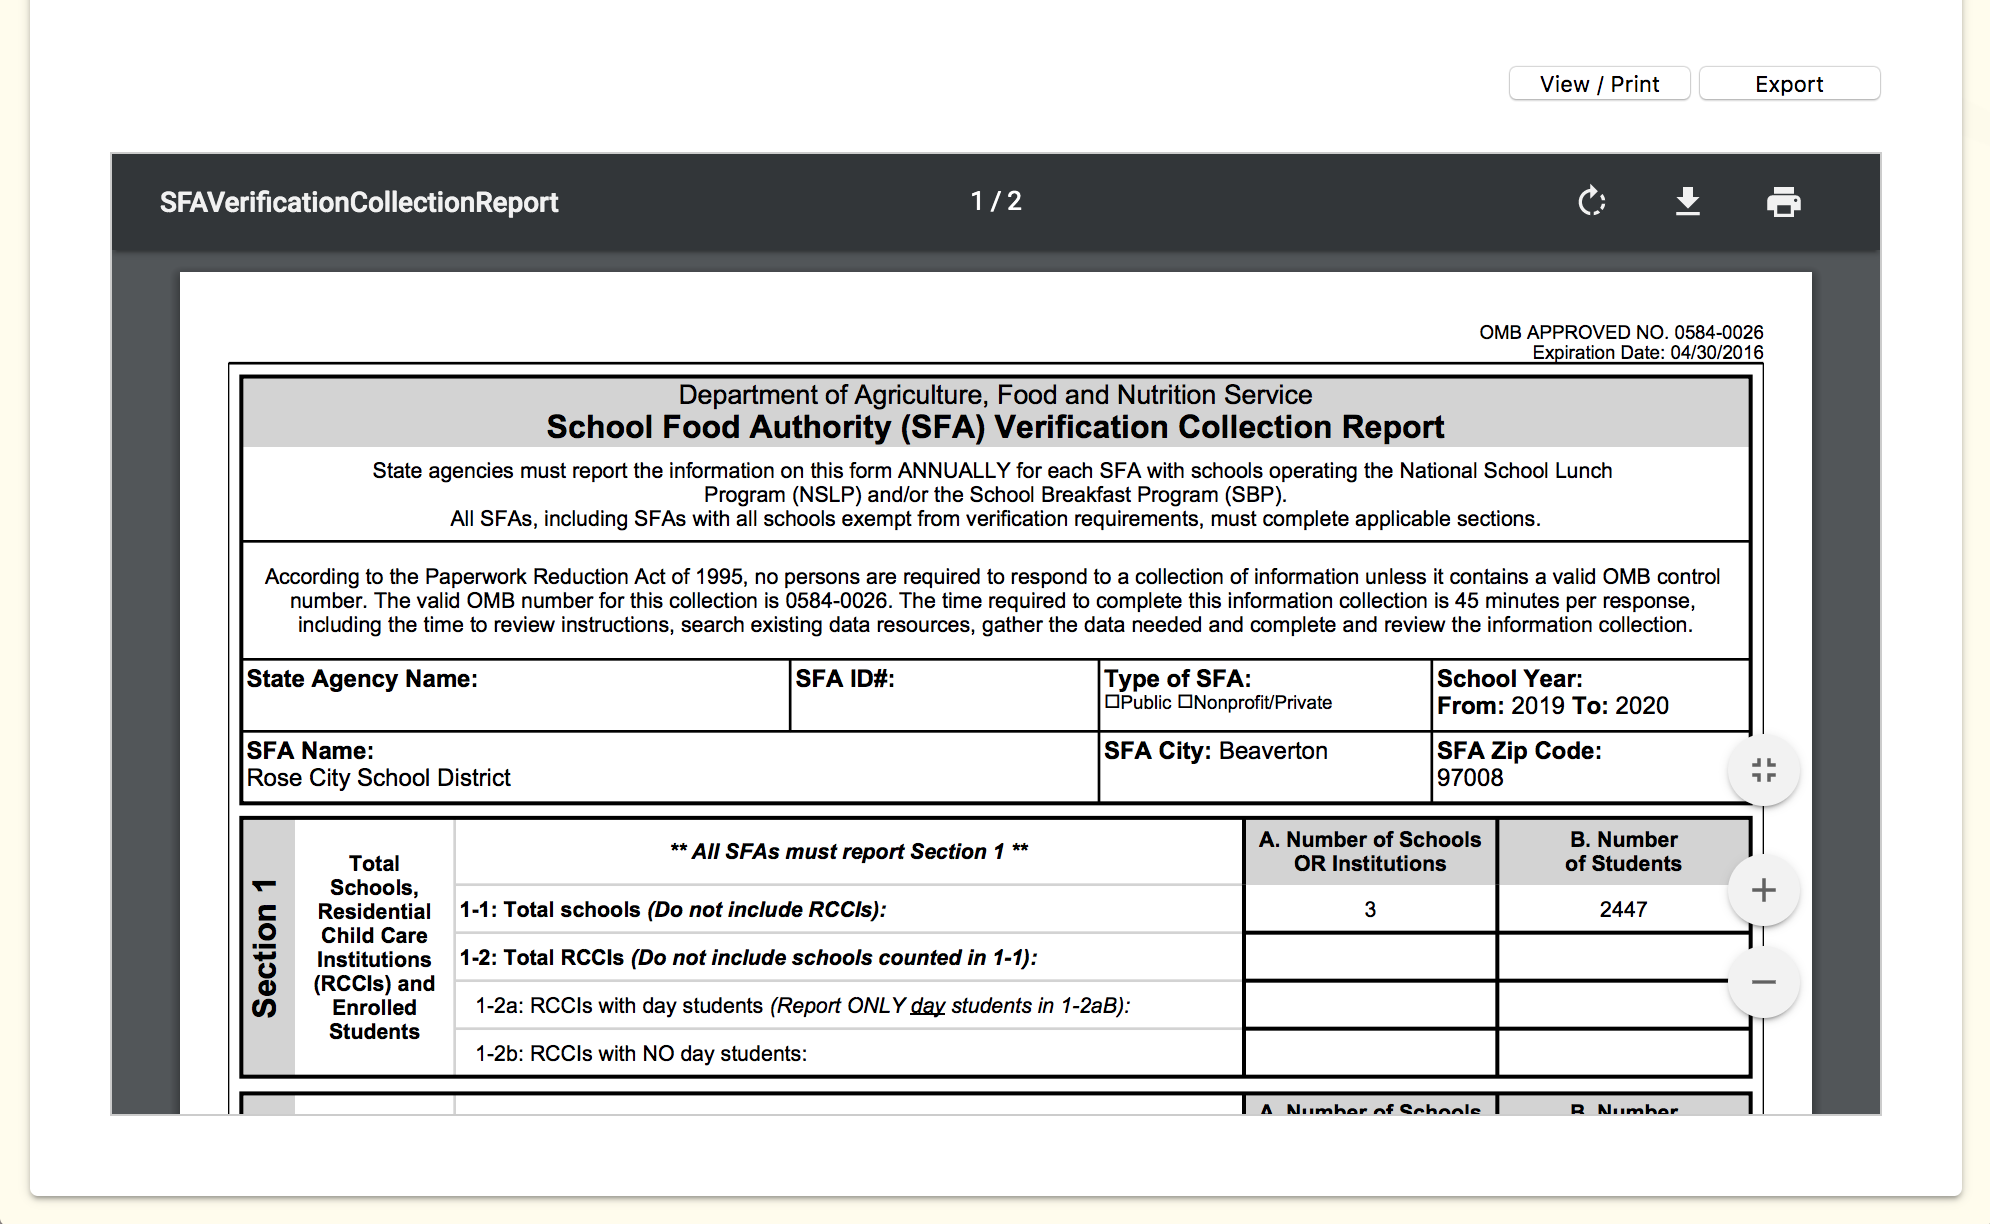Download the SFA Verification report PDF

tap(1687, 202)
